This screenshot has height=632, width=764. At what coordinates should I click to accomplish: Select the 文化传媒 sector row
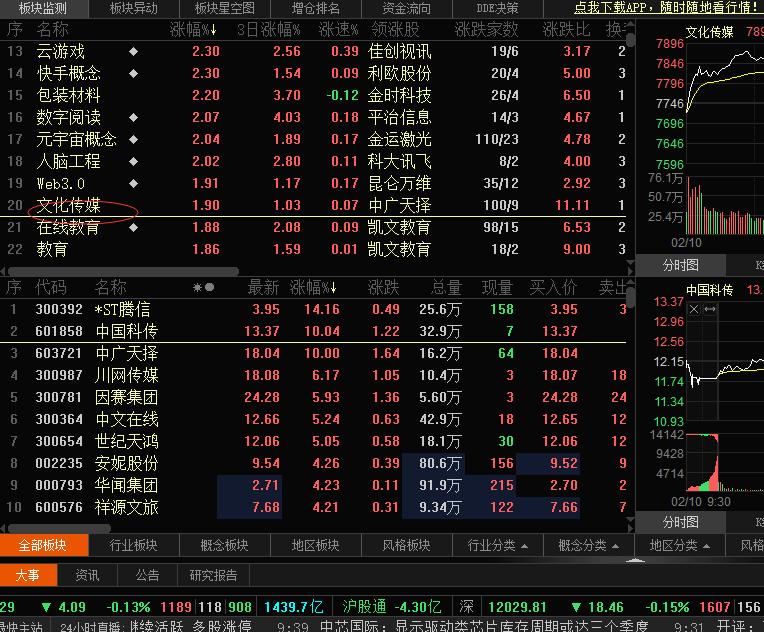coord(313,205)
